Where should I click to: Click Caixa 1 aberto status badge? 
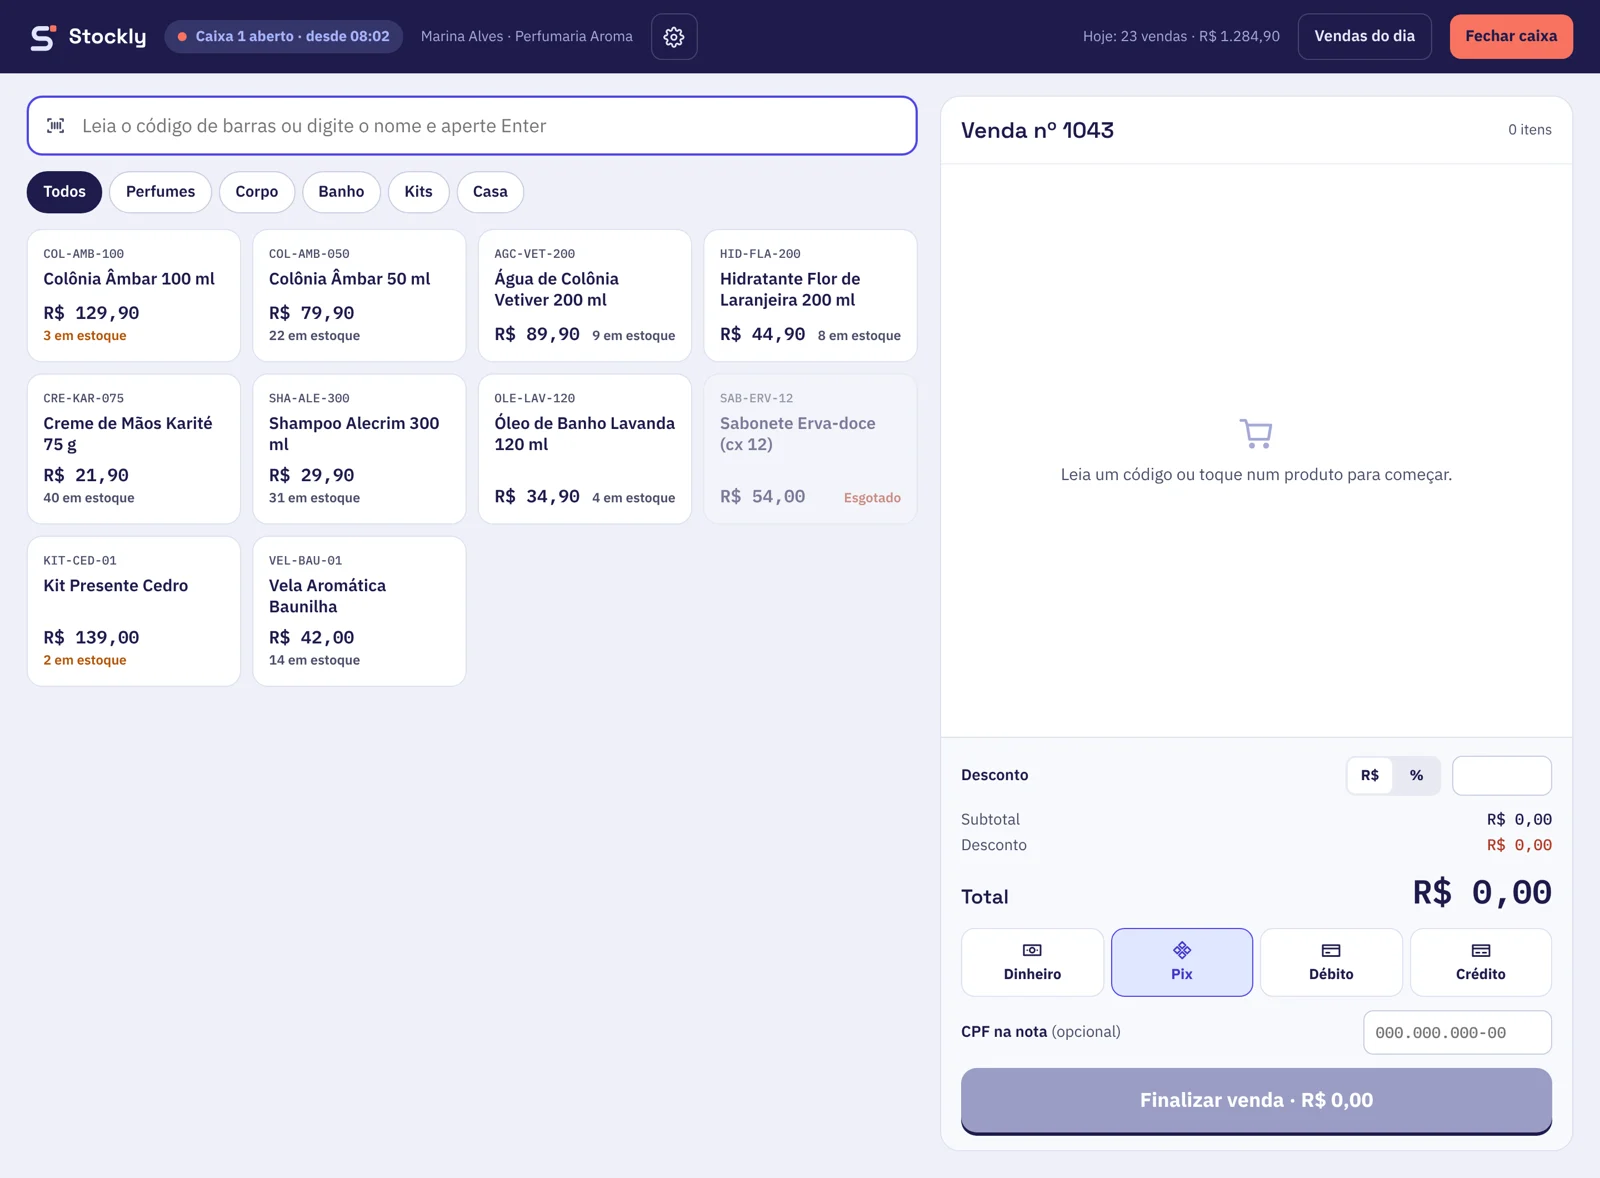pos(284,37)
